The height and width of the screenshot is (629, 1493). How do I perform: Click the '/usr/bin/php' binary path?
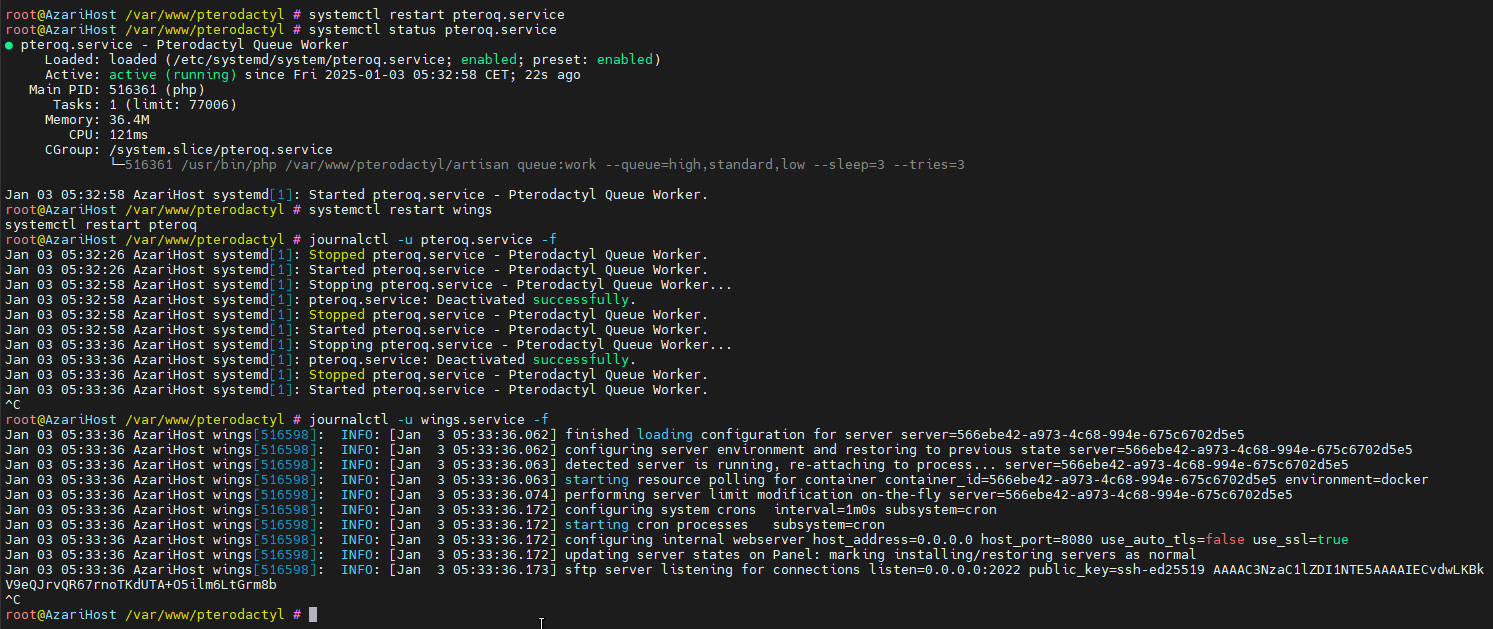click(x=229, y=165)
